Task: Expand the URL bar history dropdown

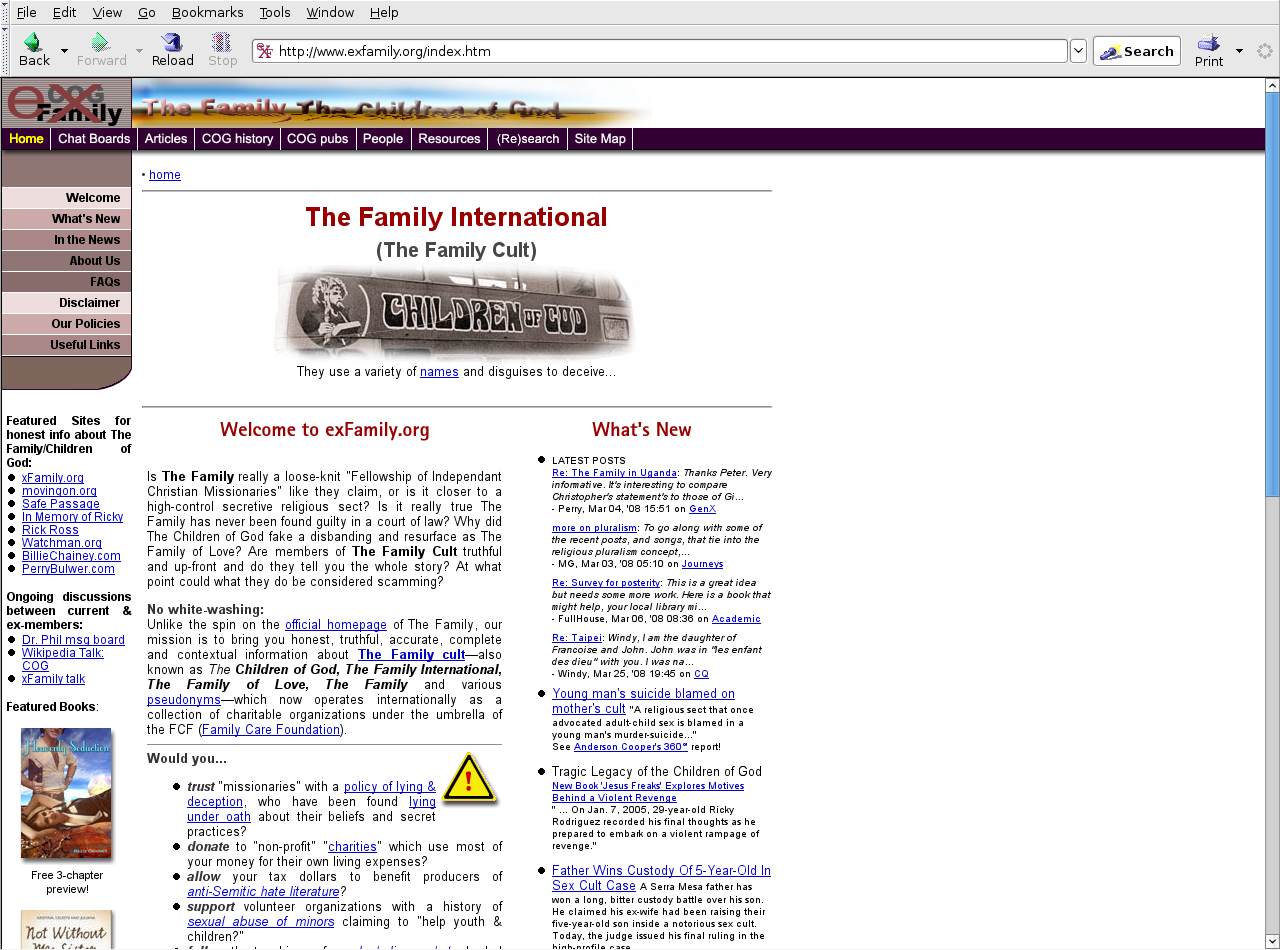Action: (1078, 52)
